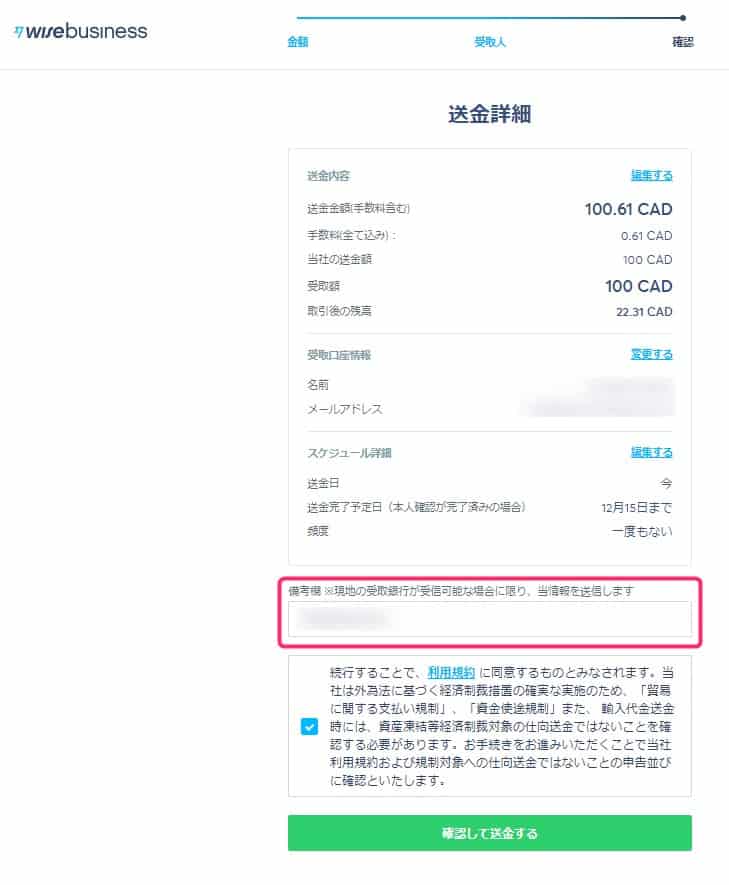
Task: Click into the 備考欄 reference input field
Action: [x=490, y=619]
